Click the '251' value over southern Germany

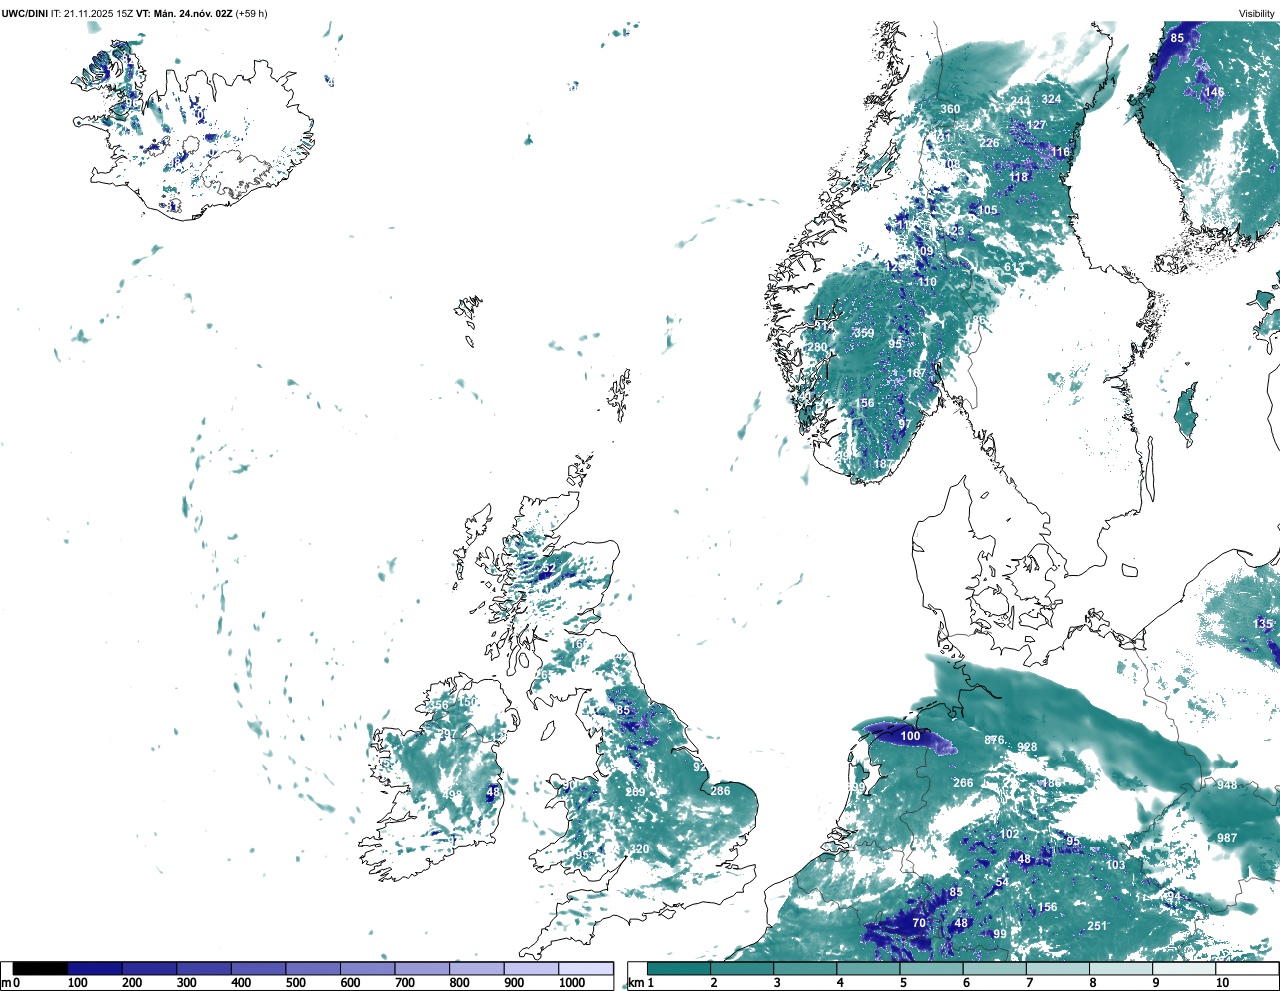pos(1097,926)
